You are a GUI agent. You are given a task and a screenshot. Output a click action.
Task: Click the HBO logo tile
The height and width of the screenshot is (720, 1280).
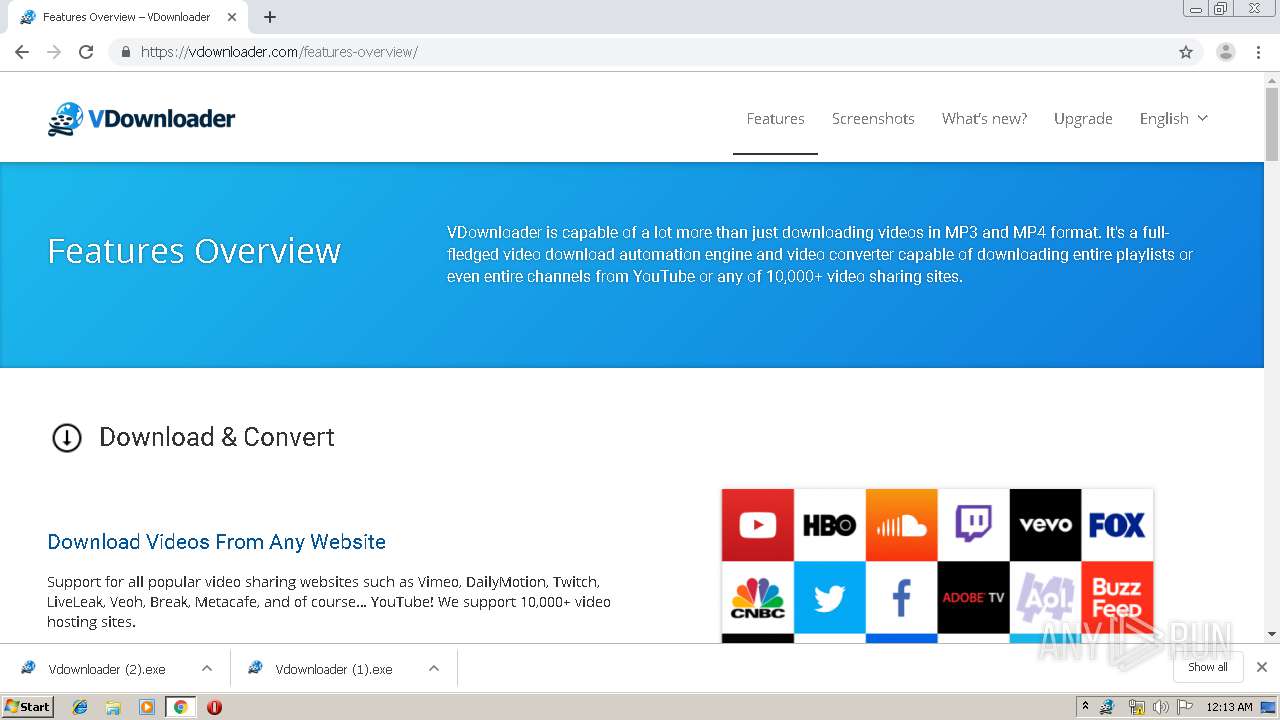(830, 525)
